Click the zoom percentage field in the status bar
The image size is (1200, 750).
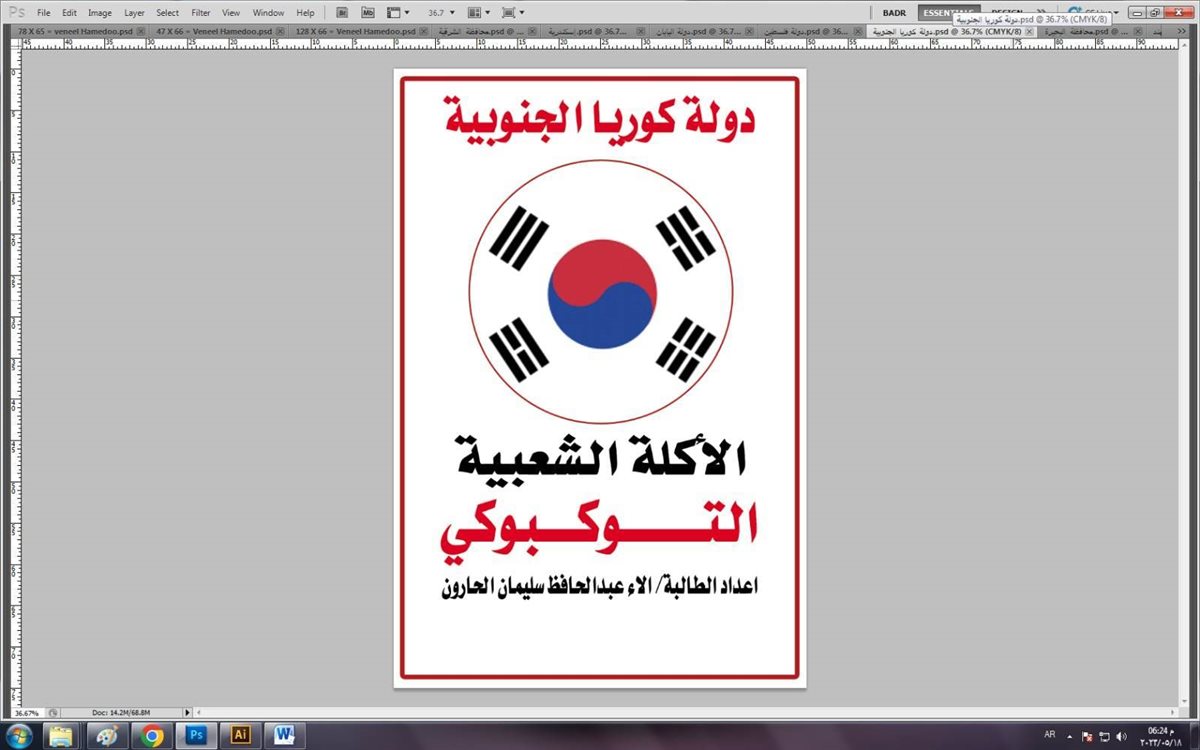pos(27,713)
